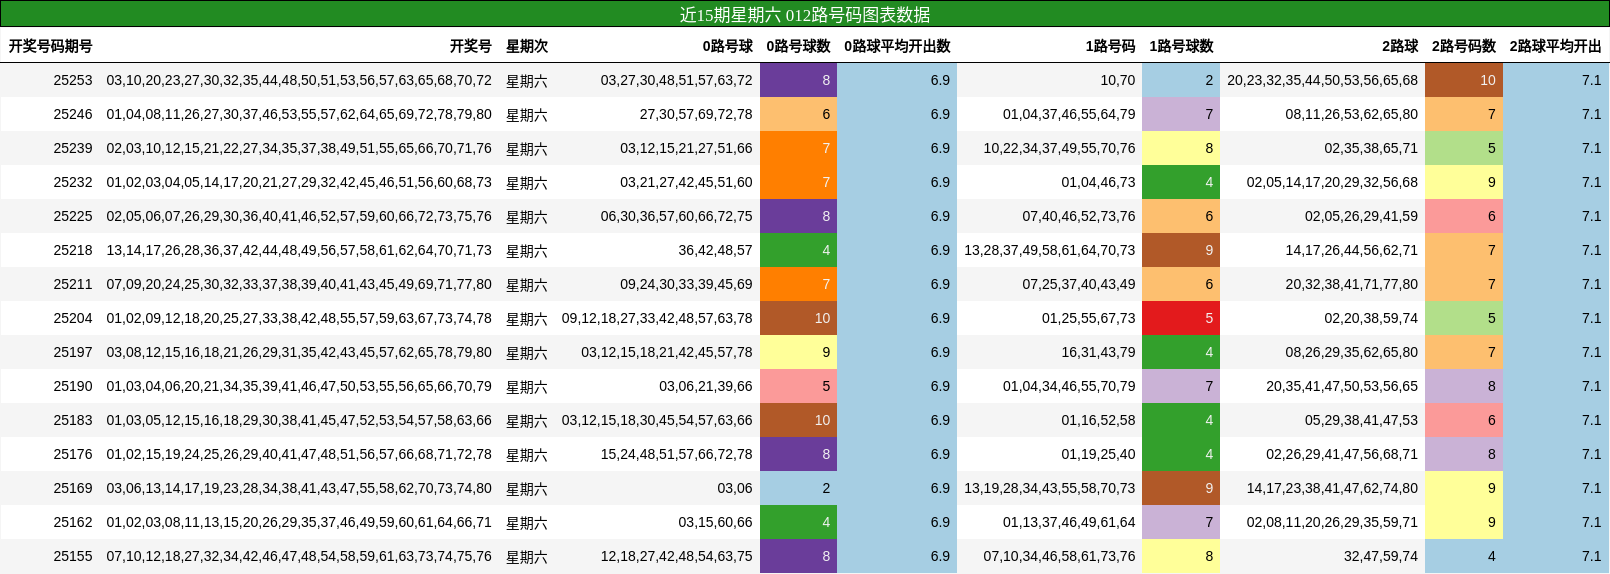The height and width of the screenshot is (574, 1610).
Task: Click the purple 0路号球数 cell in row 25253
Action: pyautogui.click(x=798, y=80)
